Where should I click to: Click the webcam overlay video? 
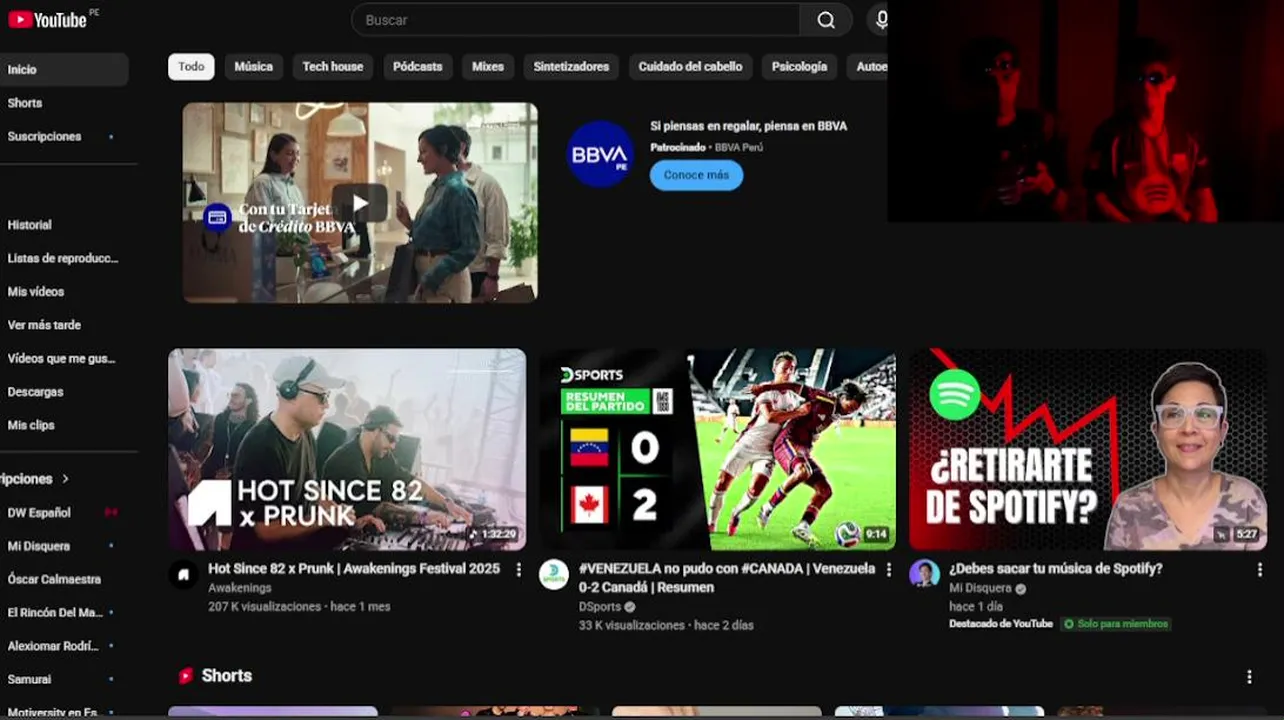(1085, 111)
